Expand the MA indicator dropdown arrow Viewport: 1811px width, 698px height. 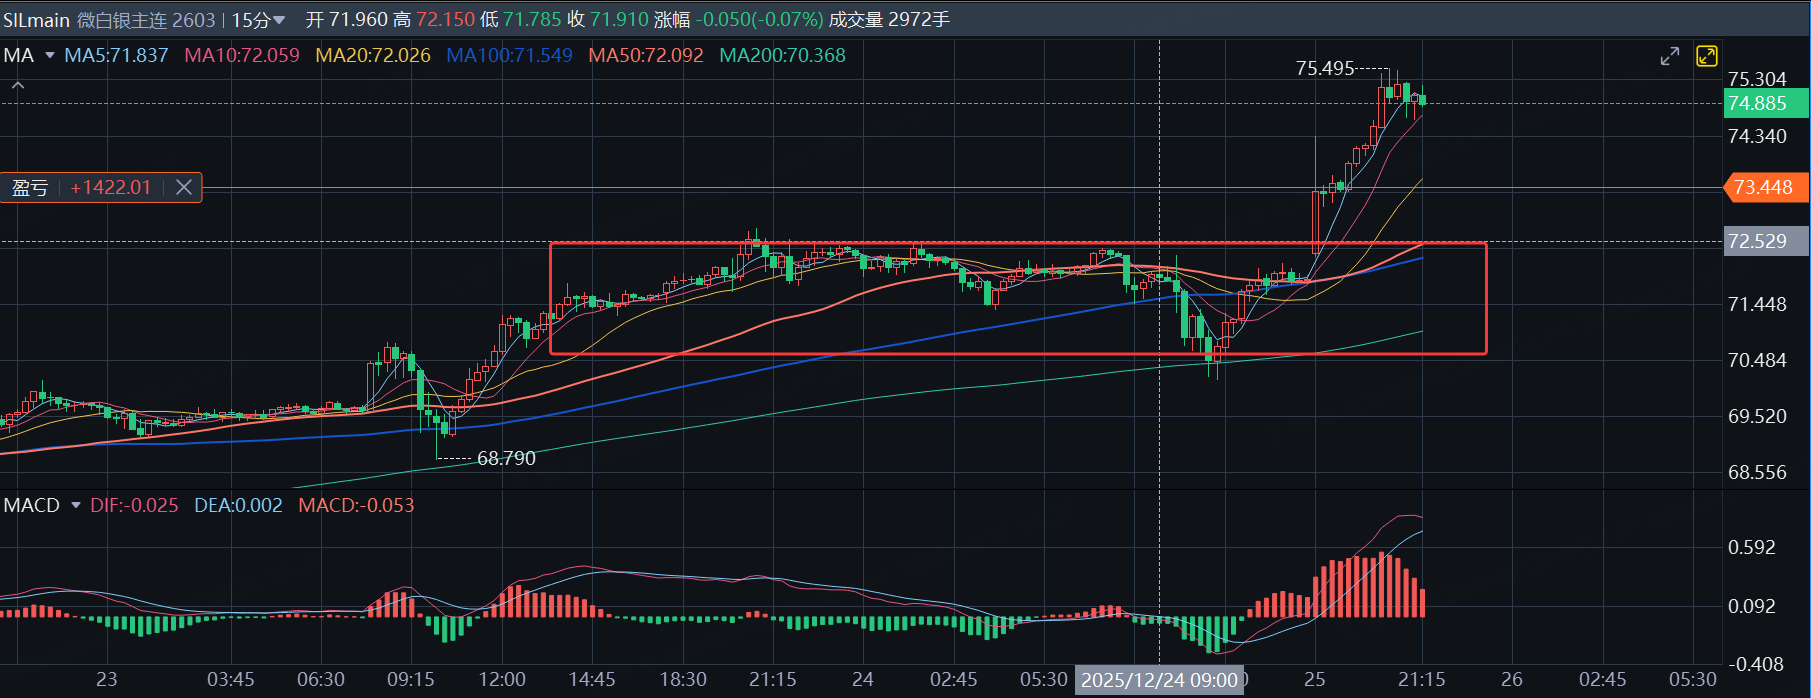pos(50,56)
